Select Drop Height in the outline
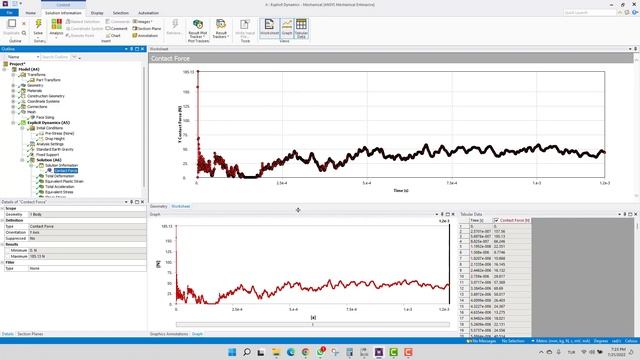This screenshot has width=640, height=360. (55, 139)
